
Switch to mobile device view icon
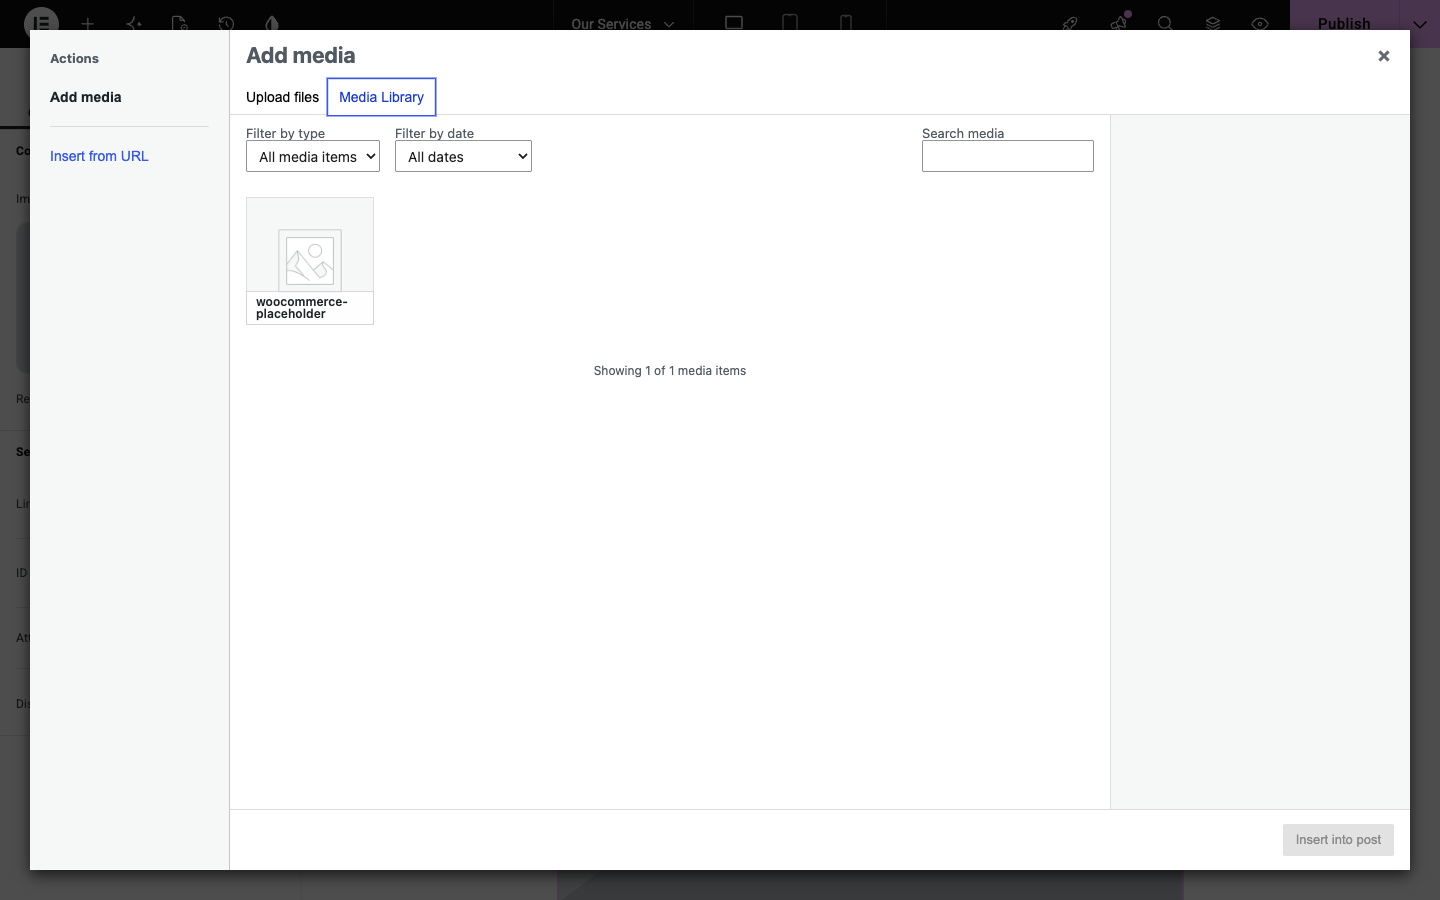(x=846, y=22)
